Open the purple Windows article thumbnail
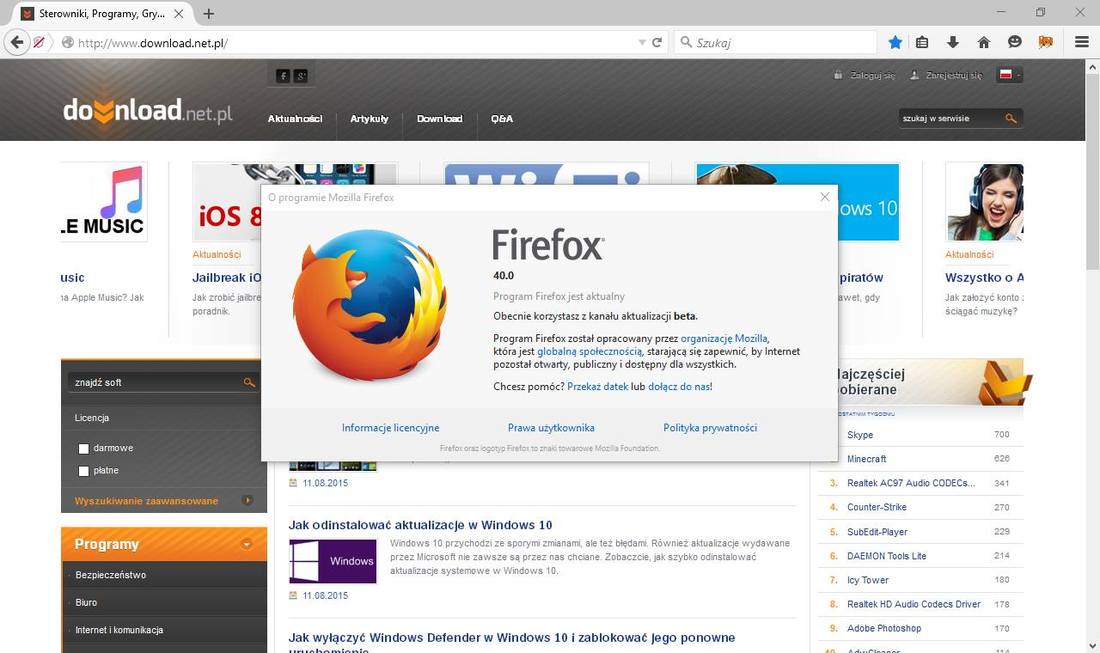The height and width of the screenshot is (653, 1100). [x=333, y=561]
